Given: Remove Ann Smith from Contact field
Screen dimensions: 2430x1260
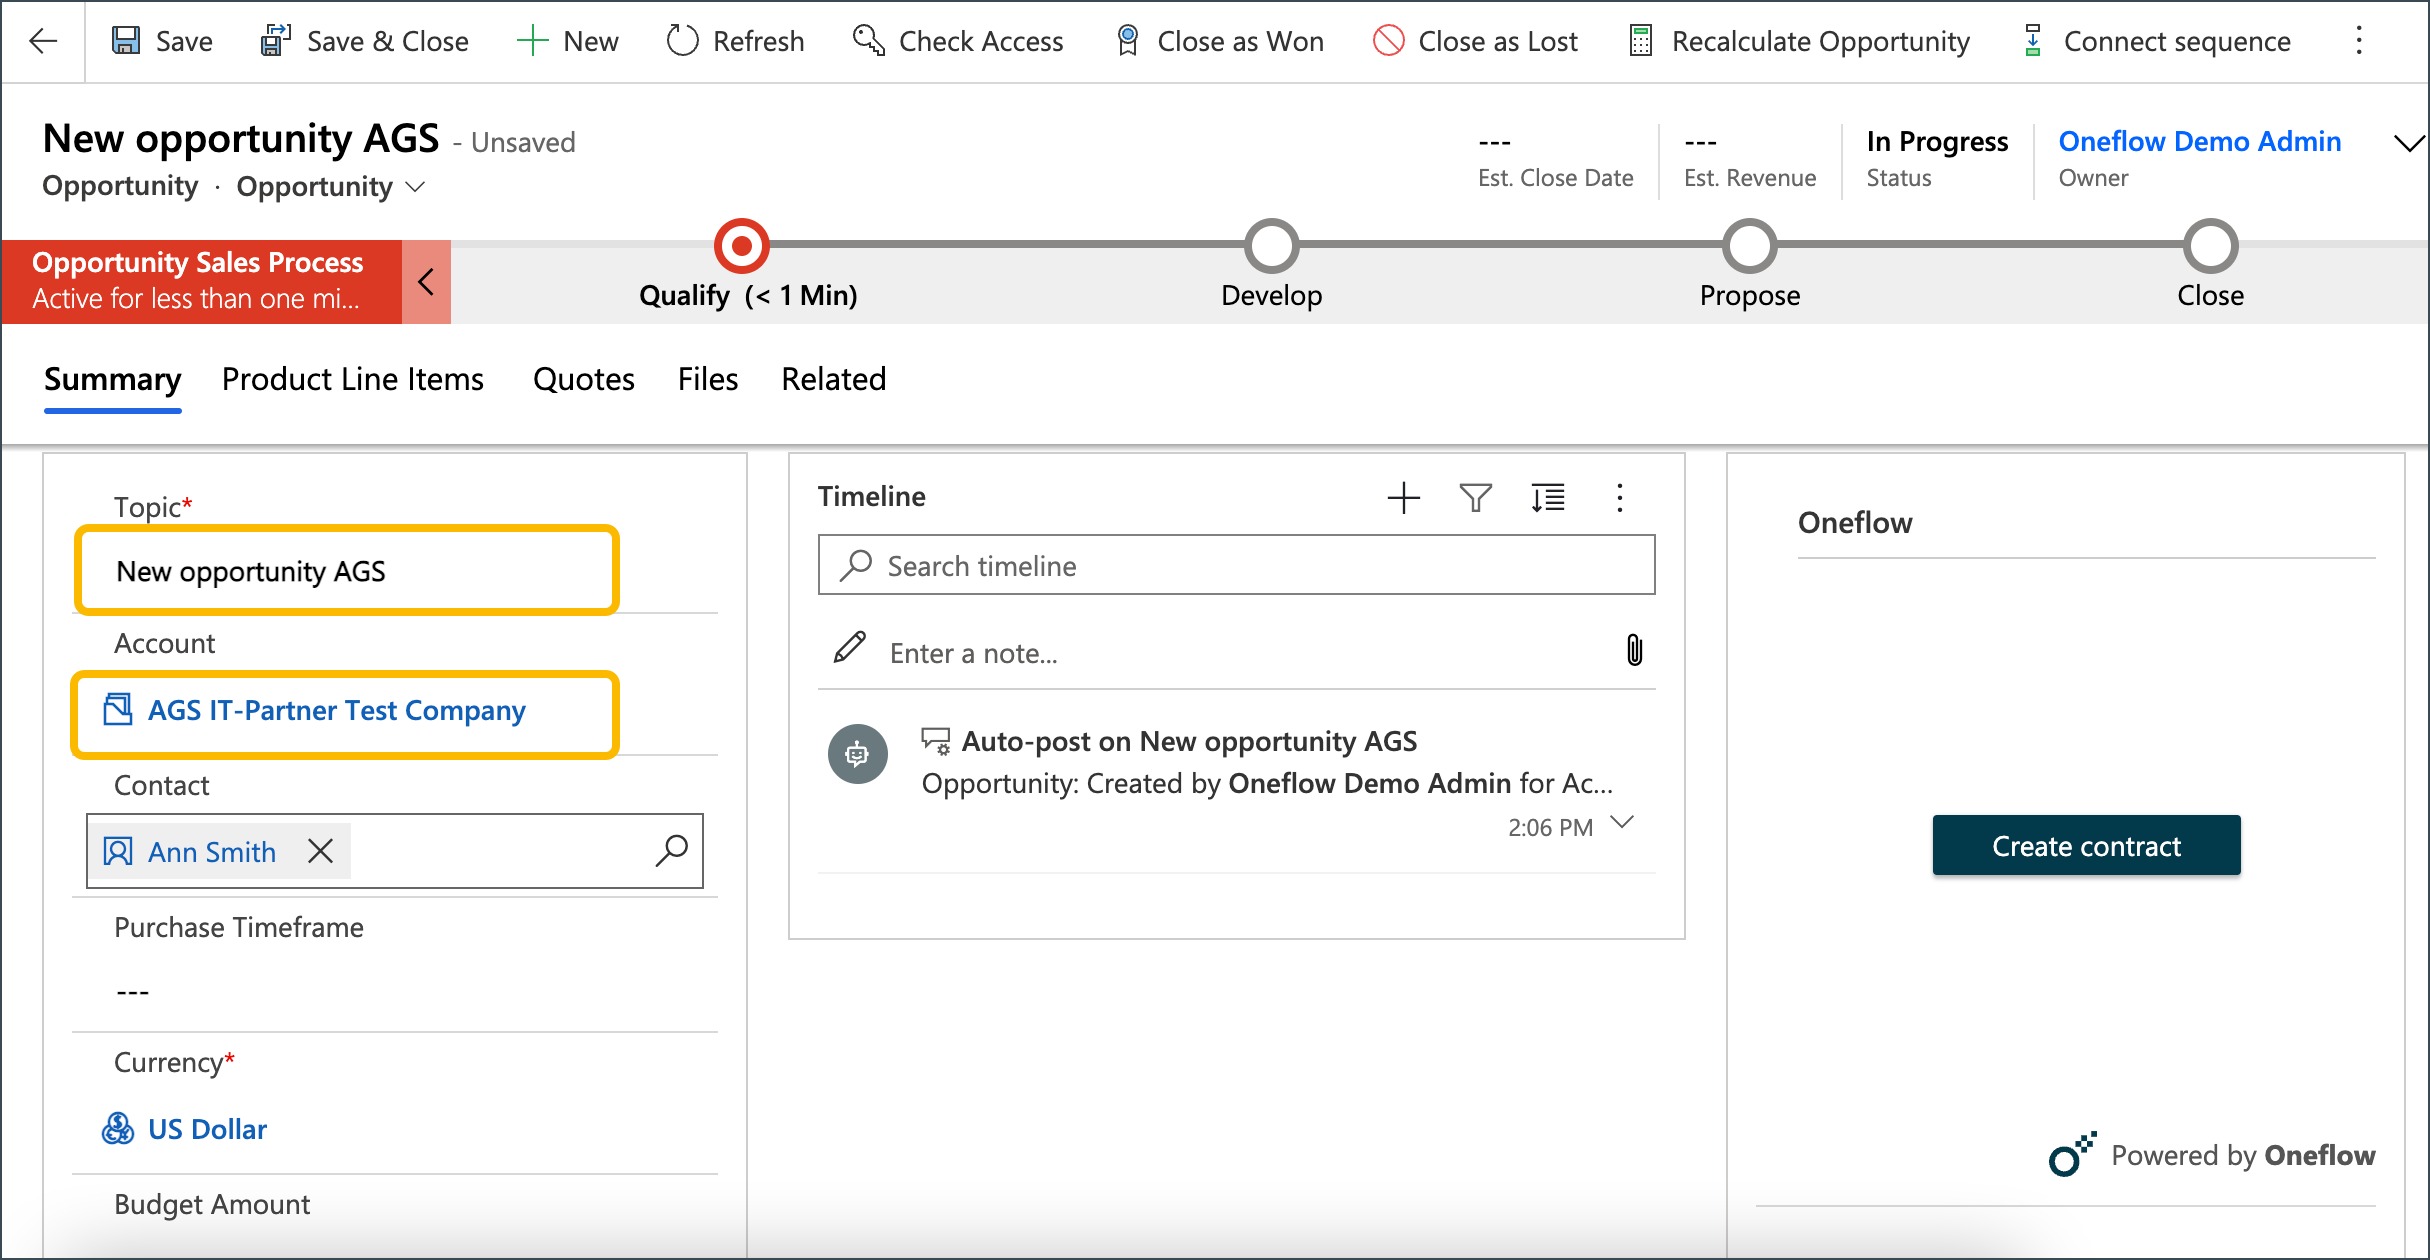Looking at the screenshot, I should (x=320, y=851).
